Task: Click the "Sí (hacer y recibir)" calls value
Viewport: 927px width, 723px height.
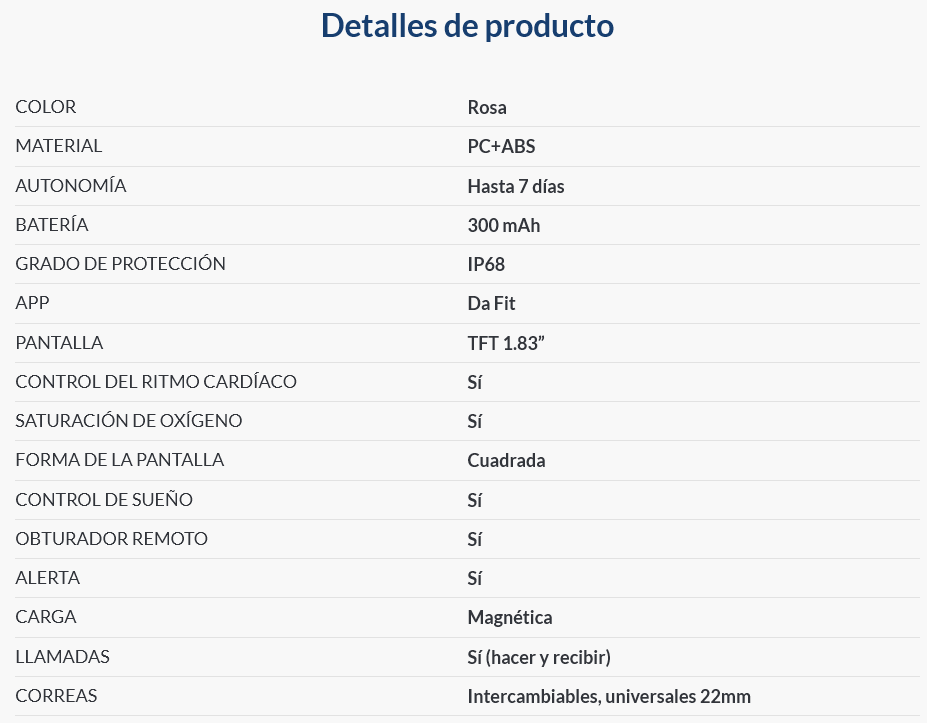Action: [x=539, y=657]
